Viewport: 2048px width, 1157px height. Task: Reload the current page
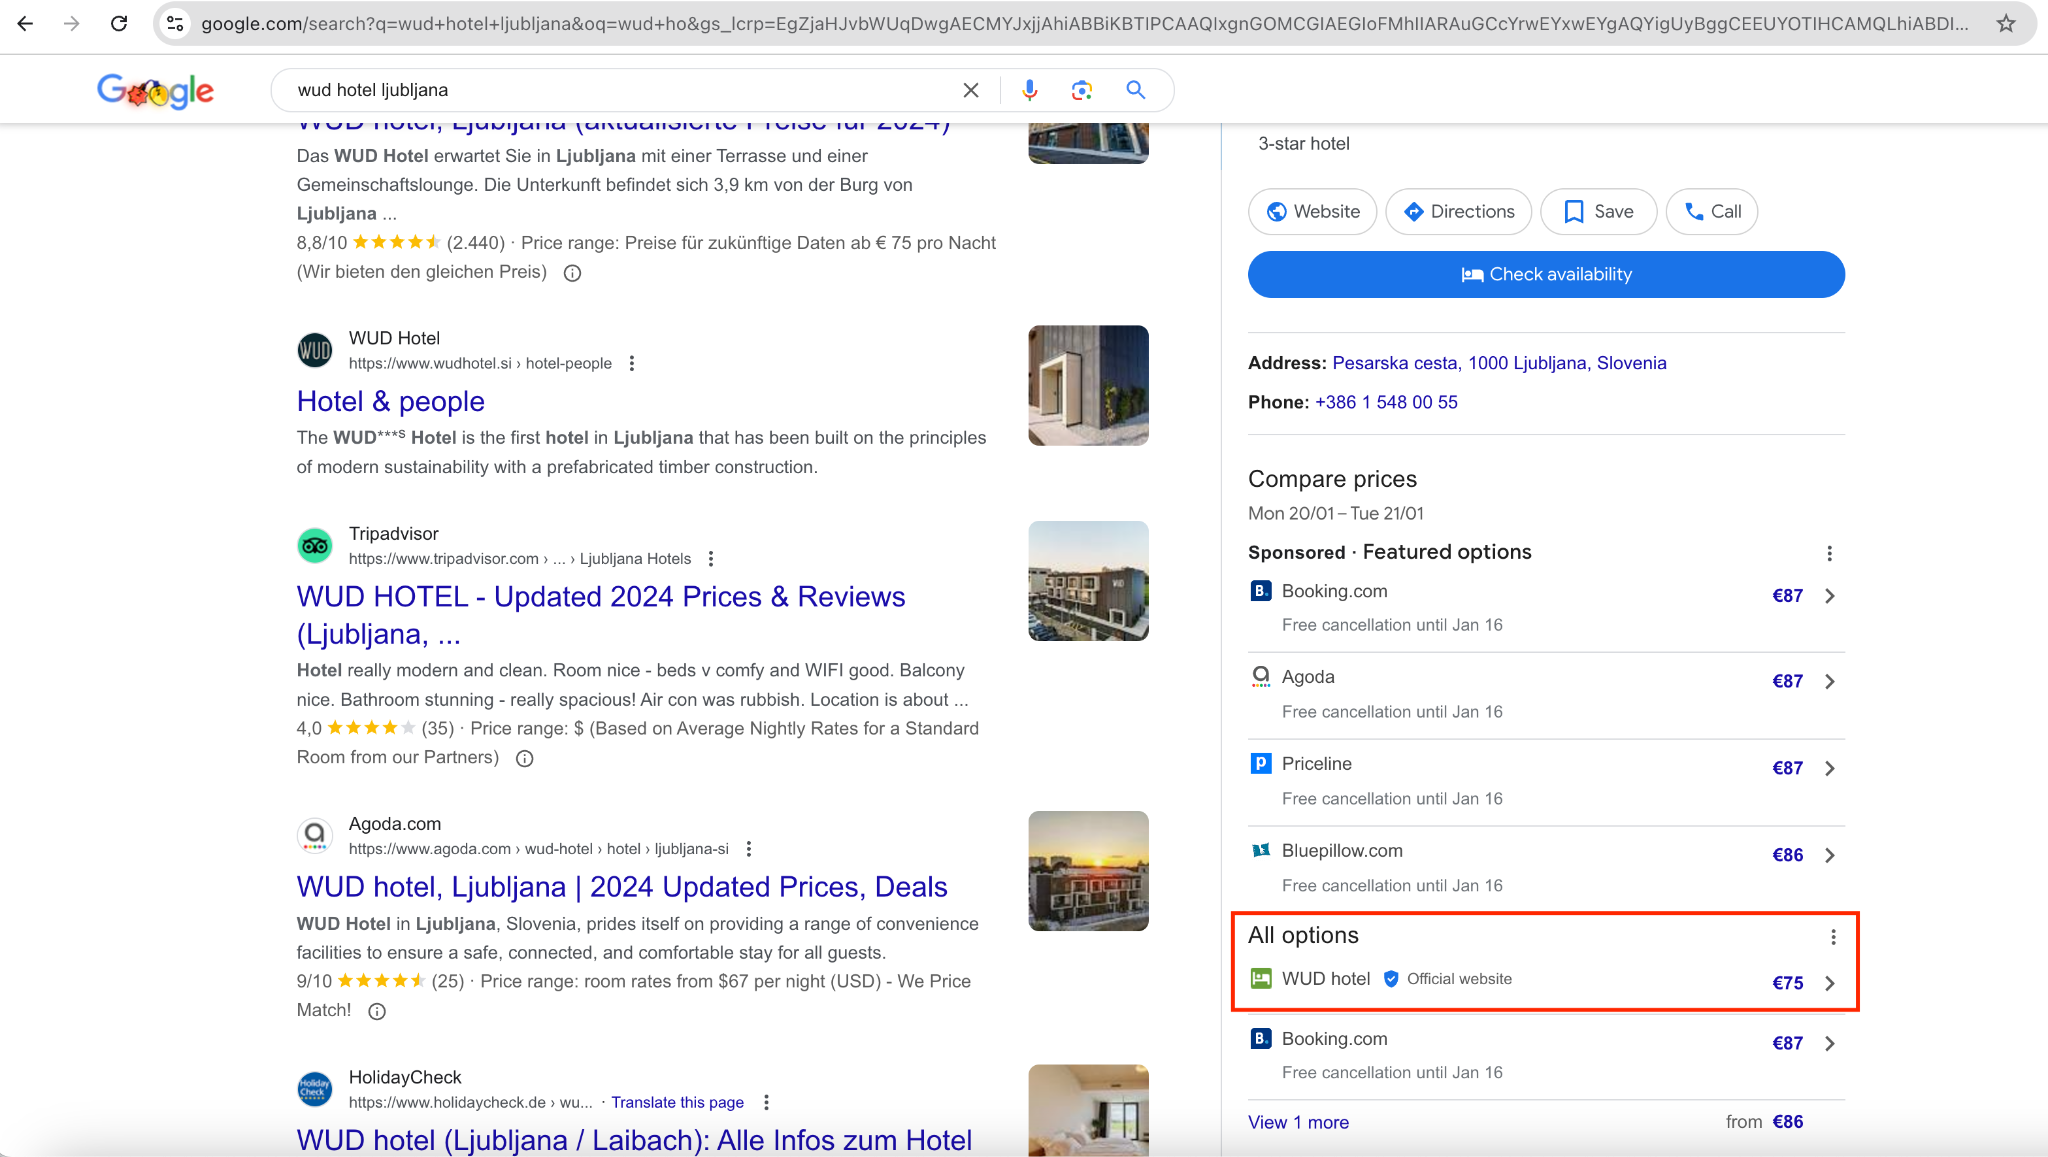(x=119, y=23)
